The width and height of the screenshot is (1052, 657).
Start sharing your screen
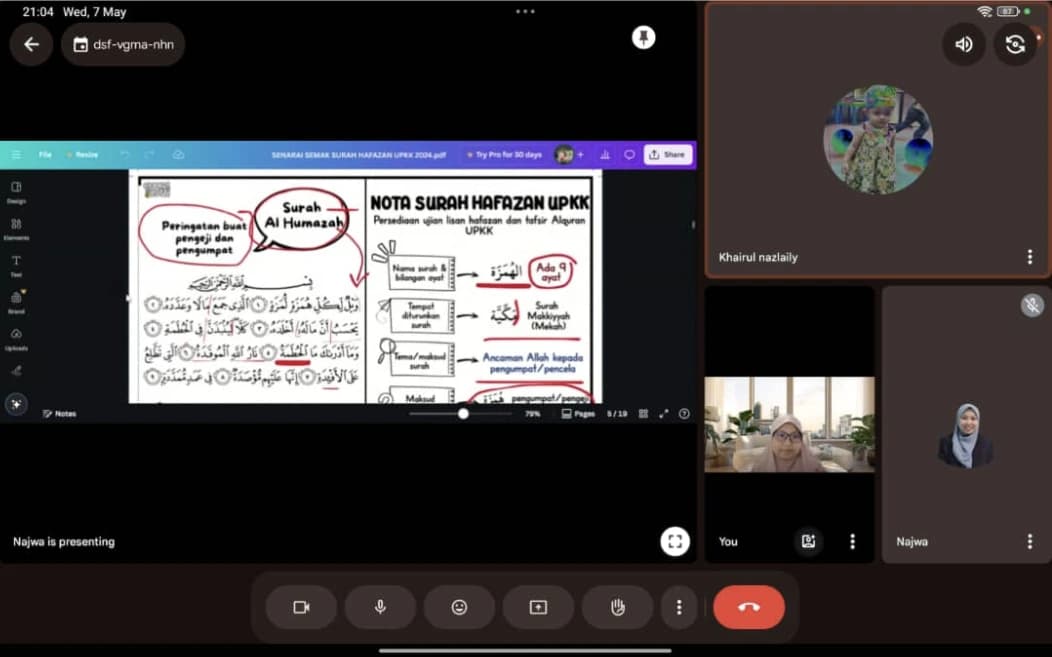tap(538, 607)
